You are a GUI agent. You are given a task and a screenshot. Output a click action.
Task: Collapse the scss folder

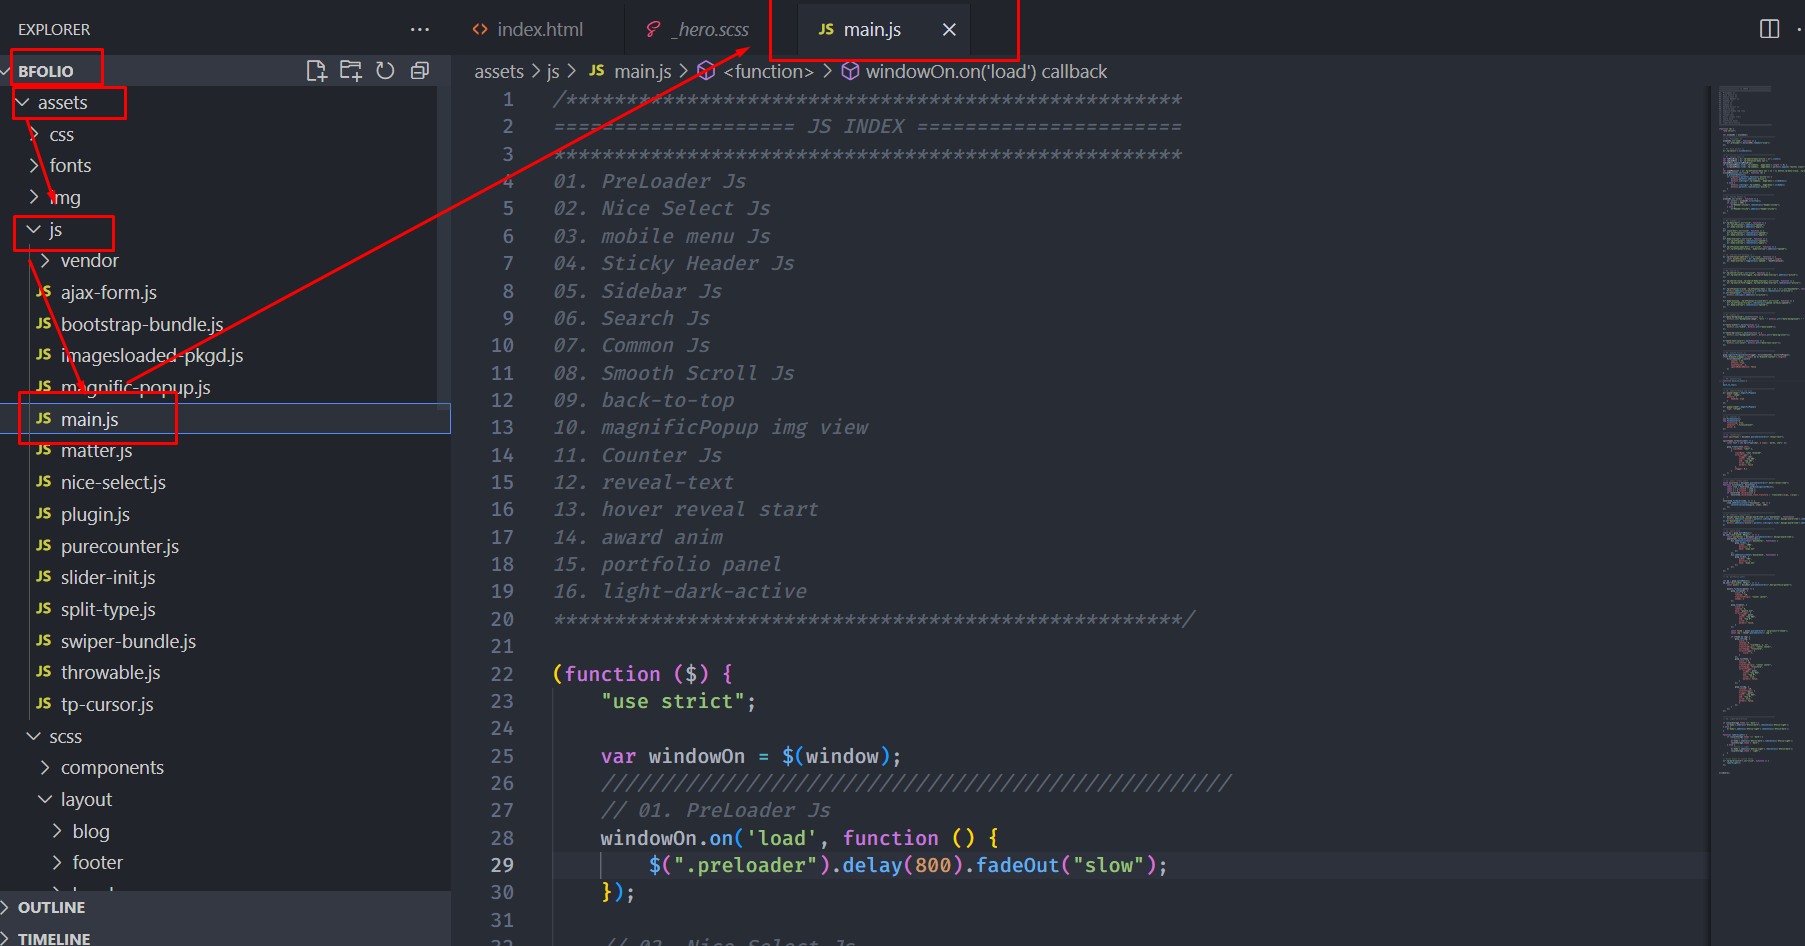[x=65, y=737]
